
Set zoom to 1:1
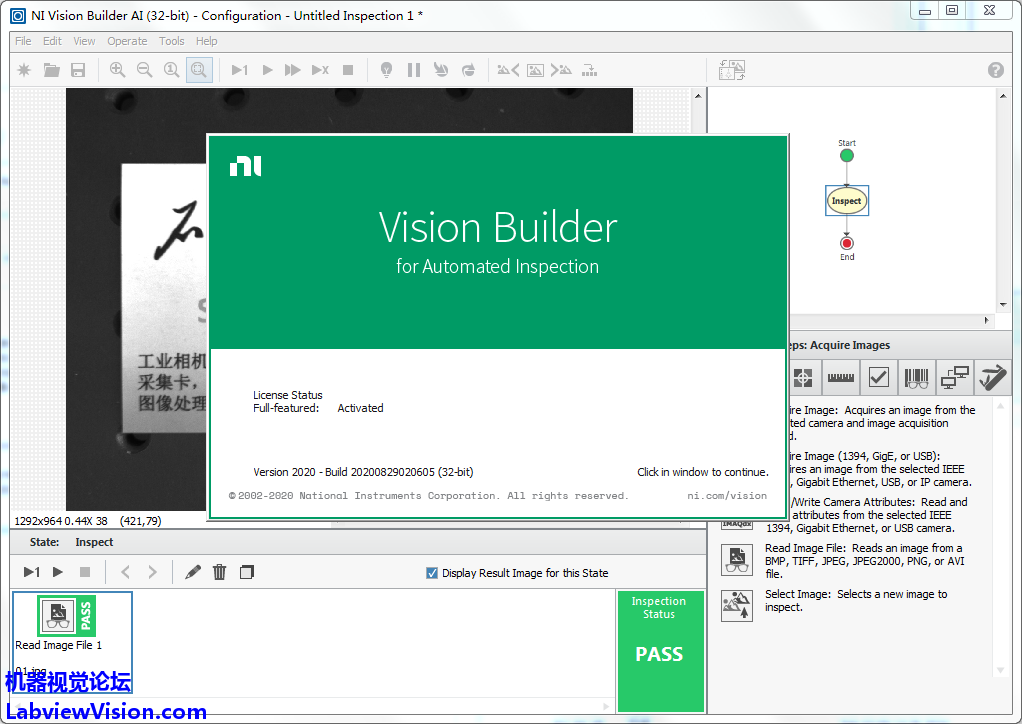point(171,70)
